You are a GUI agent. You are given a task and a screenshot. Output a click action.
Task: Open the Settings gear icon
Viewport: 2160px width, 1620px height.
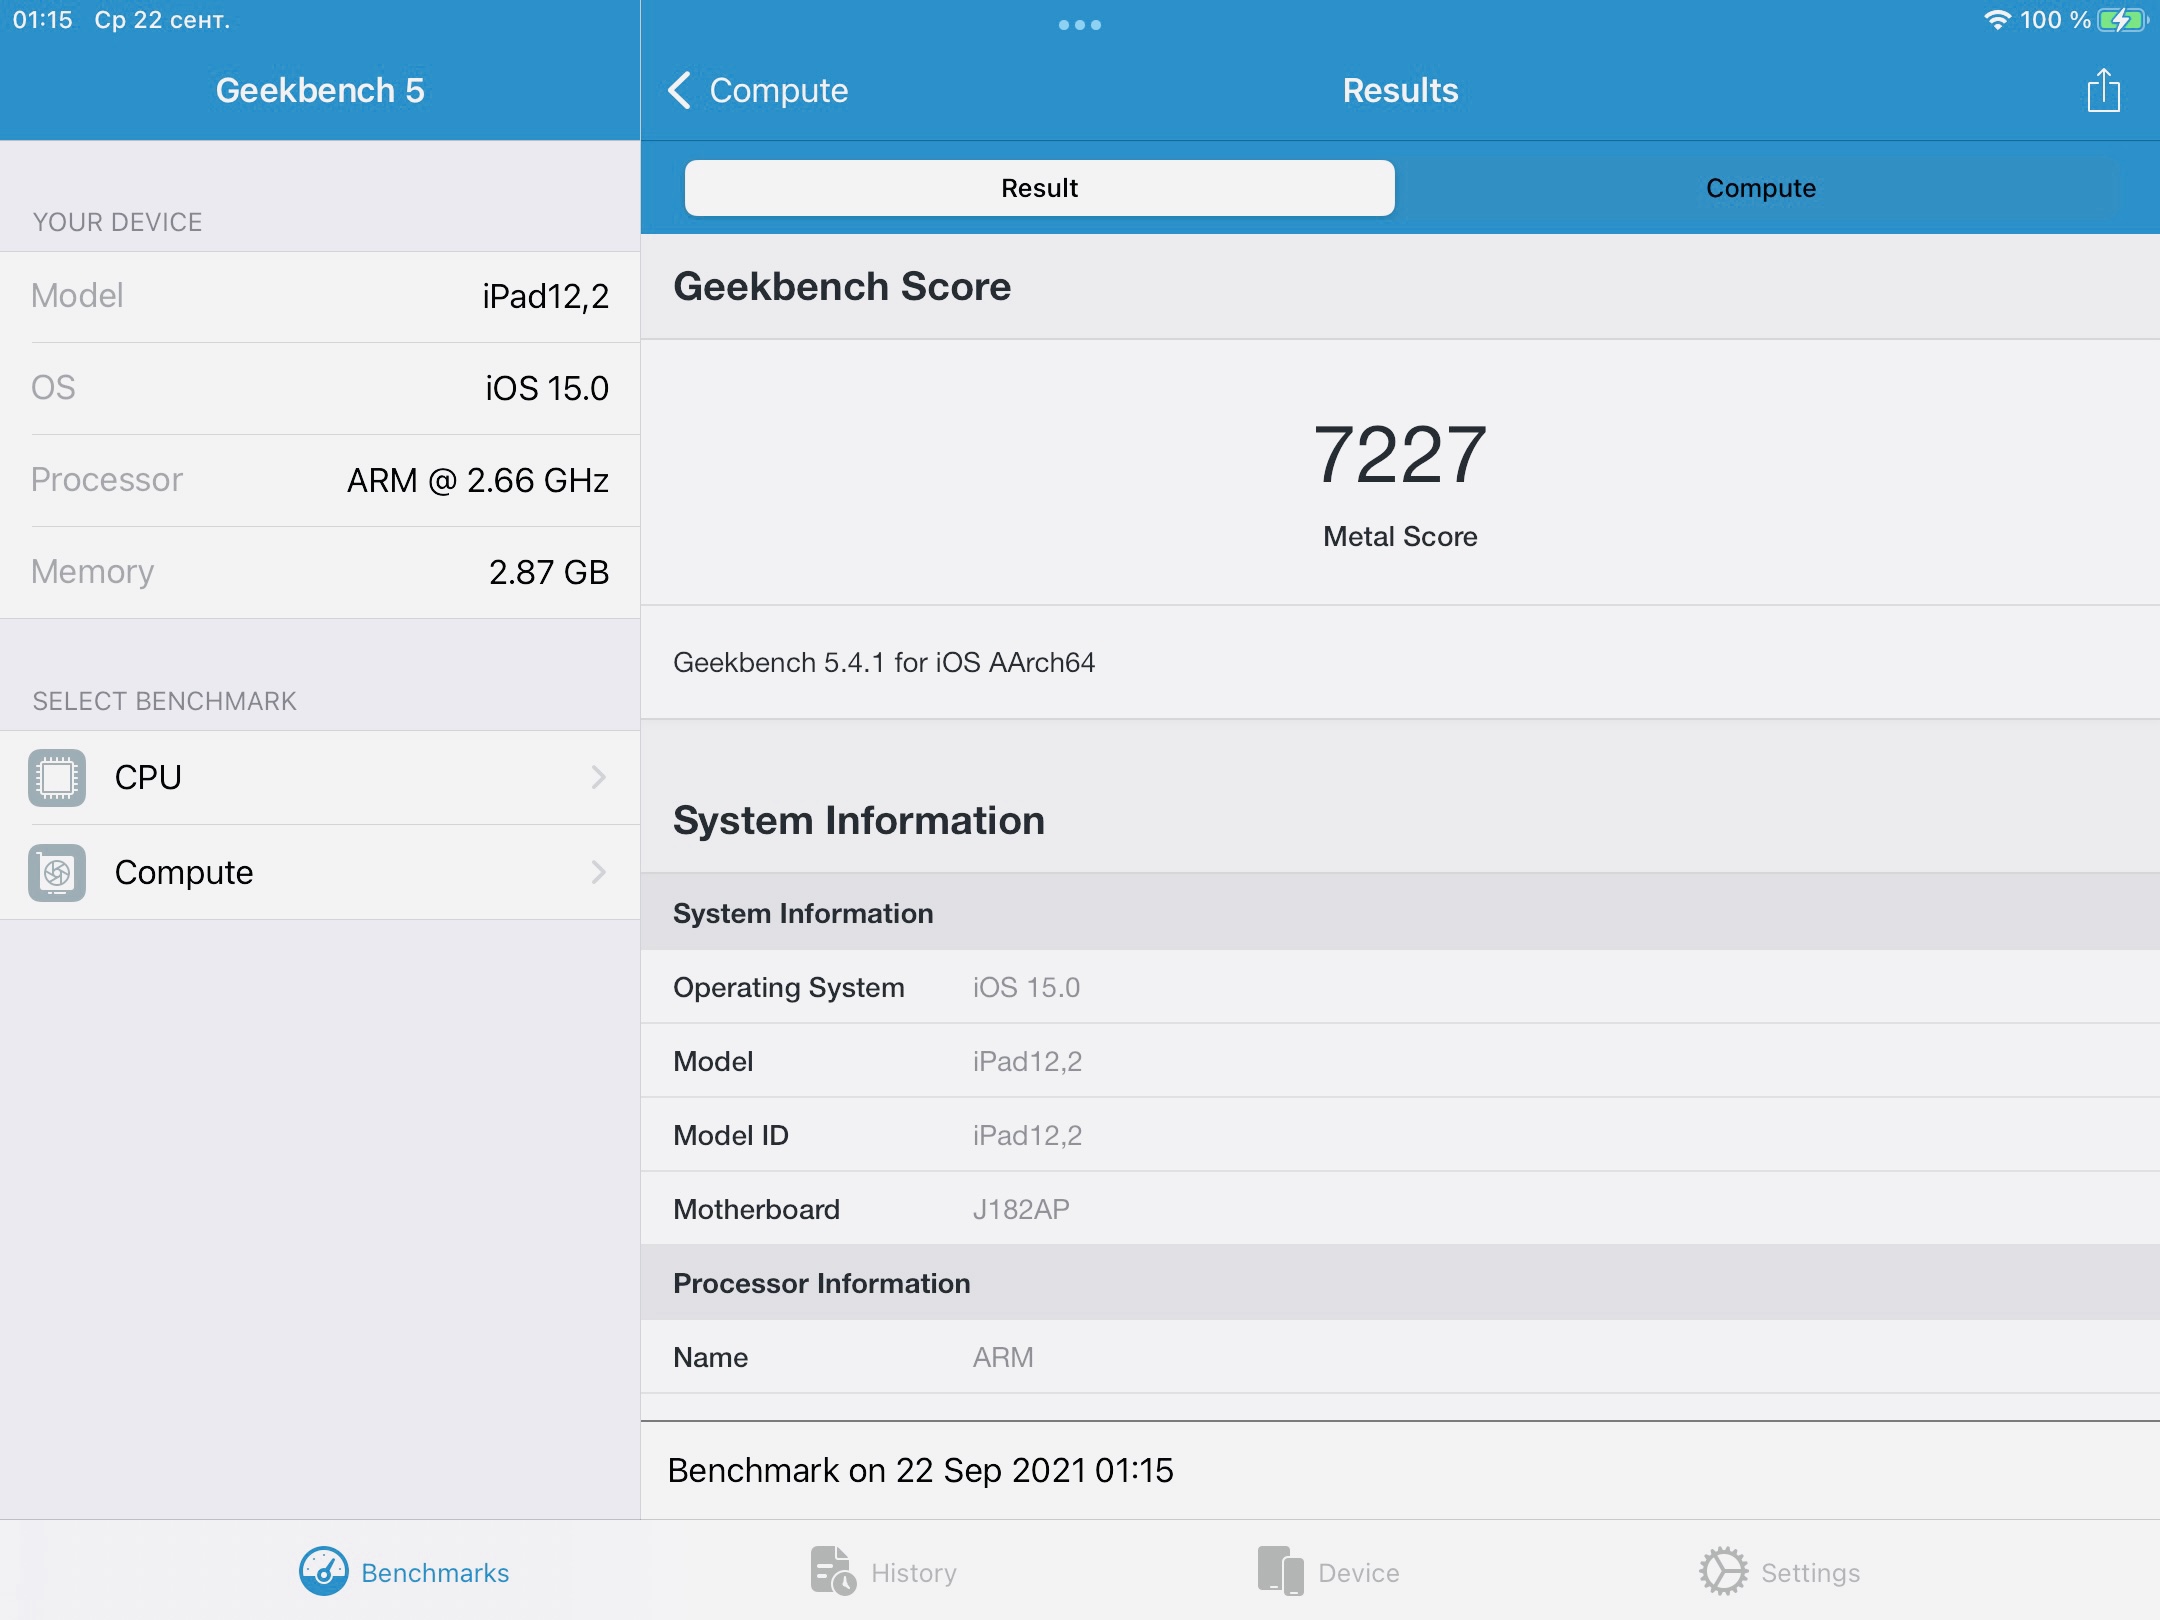coord(1724,1572)
